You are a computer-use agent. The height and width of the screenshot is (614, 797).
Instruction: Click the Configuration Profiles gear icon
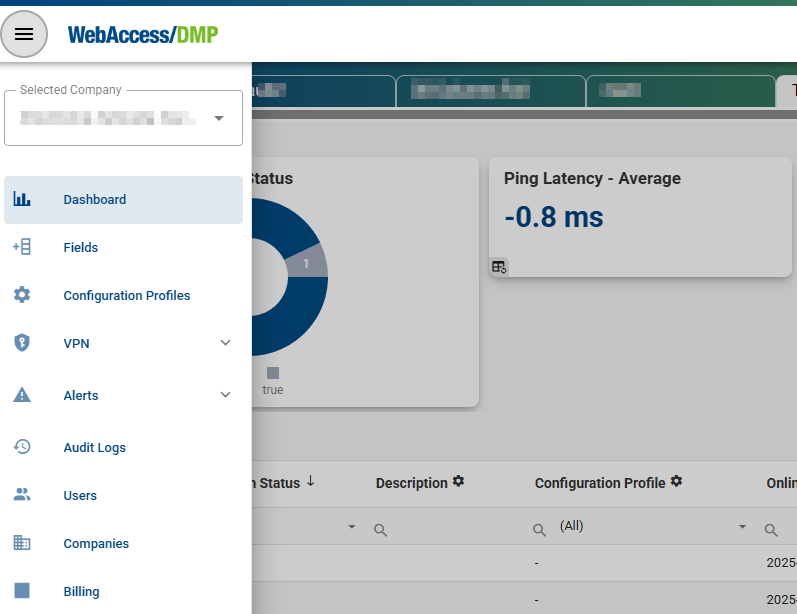point(22,295)
